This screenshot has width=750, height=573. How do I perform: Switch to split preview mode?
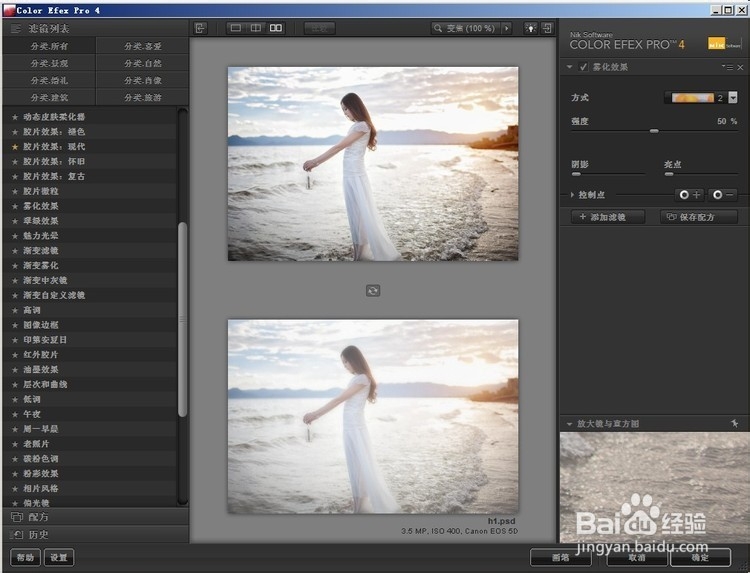point(256,28)
